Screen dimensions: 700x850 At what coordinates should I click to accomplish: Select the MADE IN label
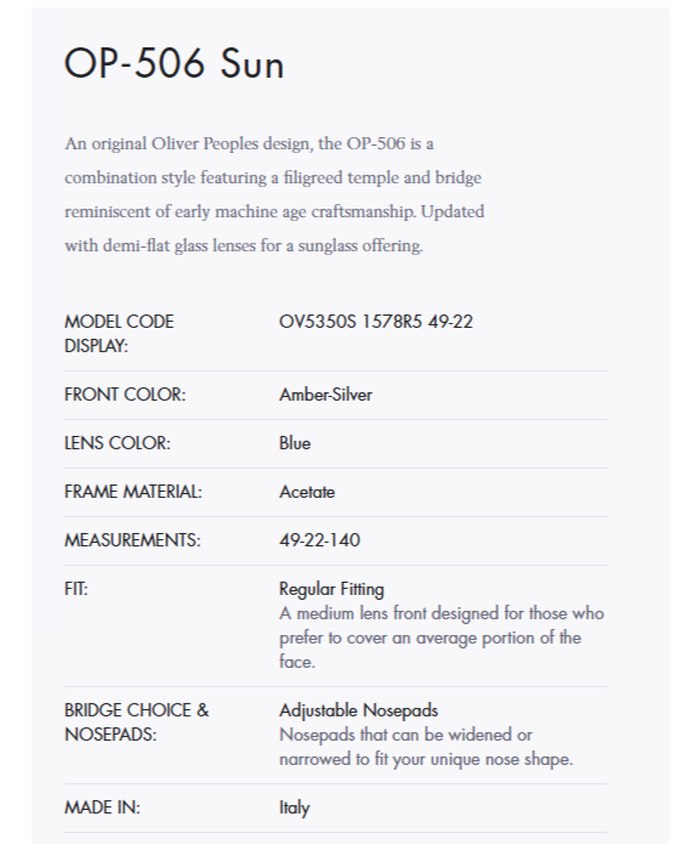click(102, 808)
